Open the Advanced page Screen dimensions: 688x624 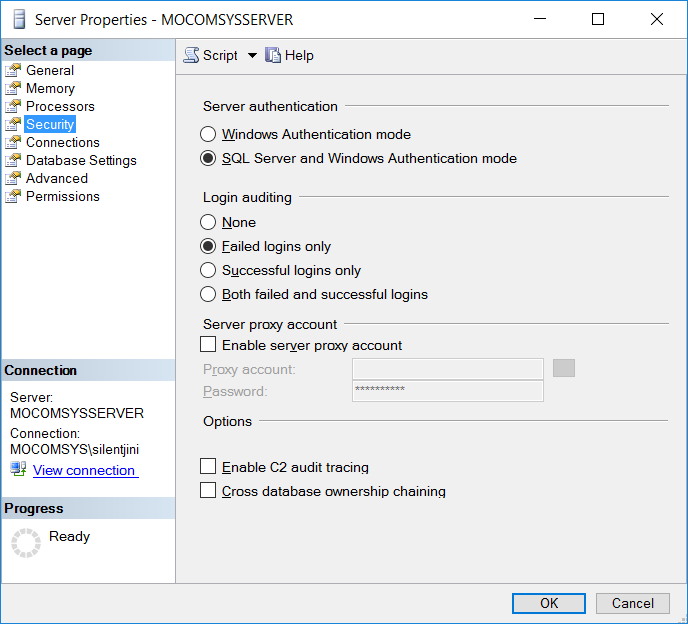(x=57, y=178)
